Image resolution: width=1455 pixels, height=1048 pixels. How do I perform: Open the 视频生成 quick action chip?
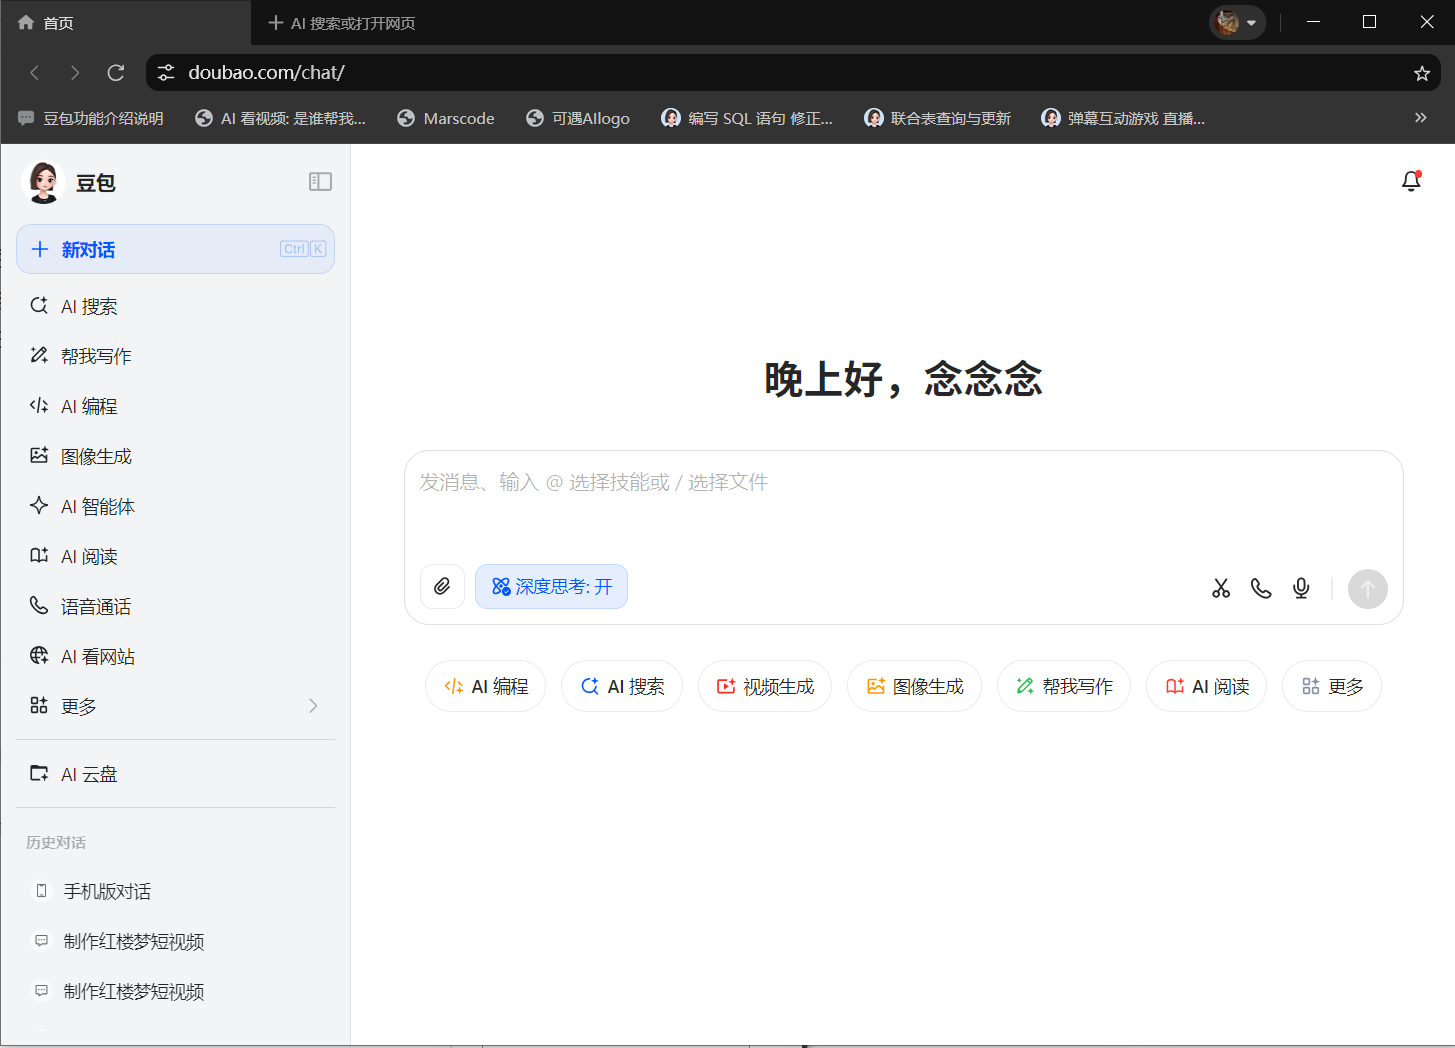click(765, 686)
